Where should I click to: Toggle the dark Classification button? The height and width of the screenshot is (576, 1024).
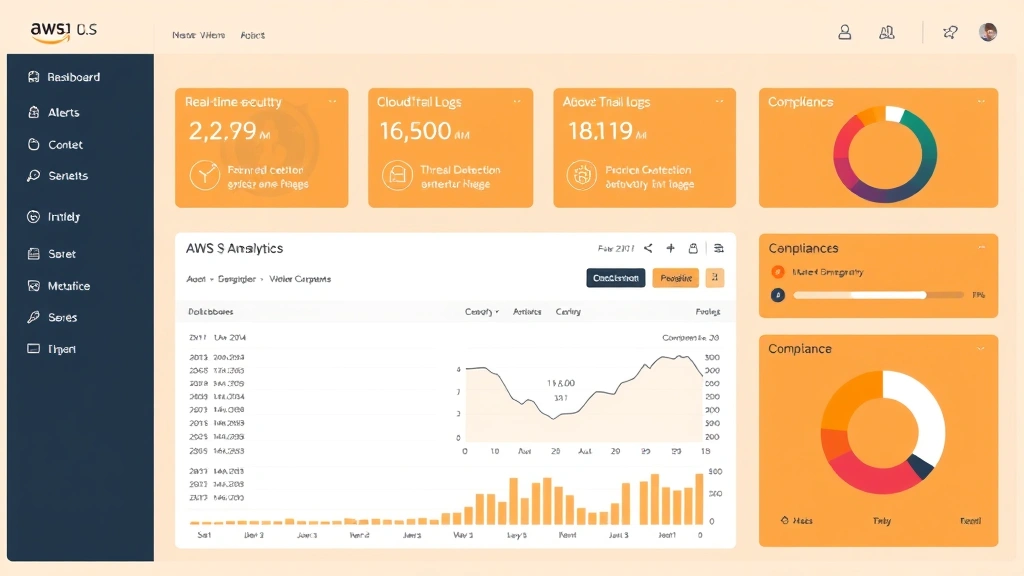[614, 277]
